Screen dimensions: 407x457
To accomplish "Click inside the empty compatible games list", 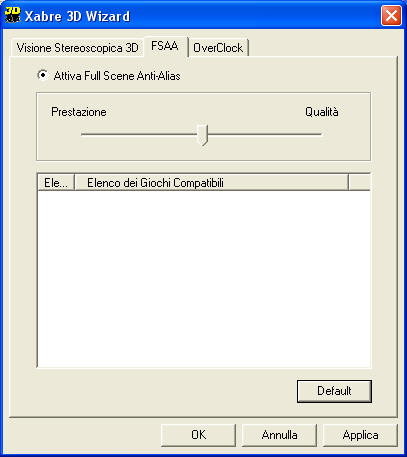I will point(204,279).
